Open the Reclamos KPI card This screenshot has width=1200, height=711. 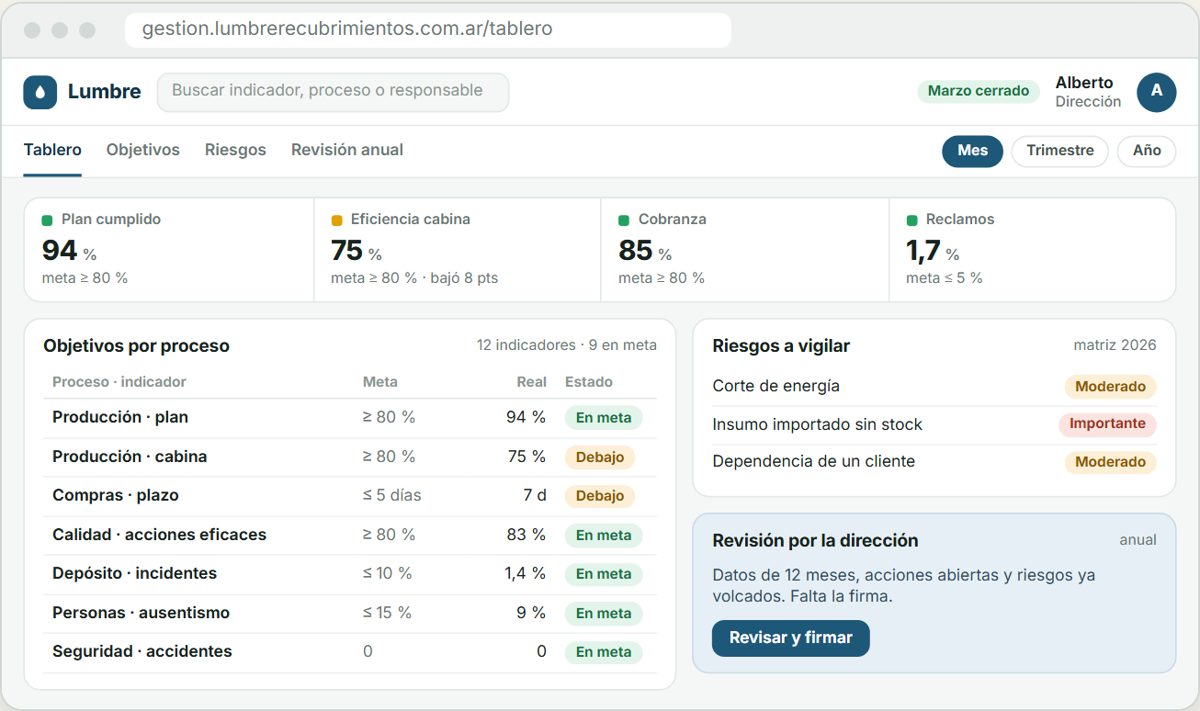coord(1032,249)
